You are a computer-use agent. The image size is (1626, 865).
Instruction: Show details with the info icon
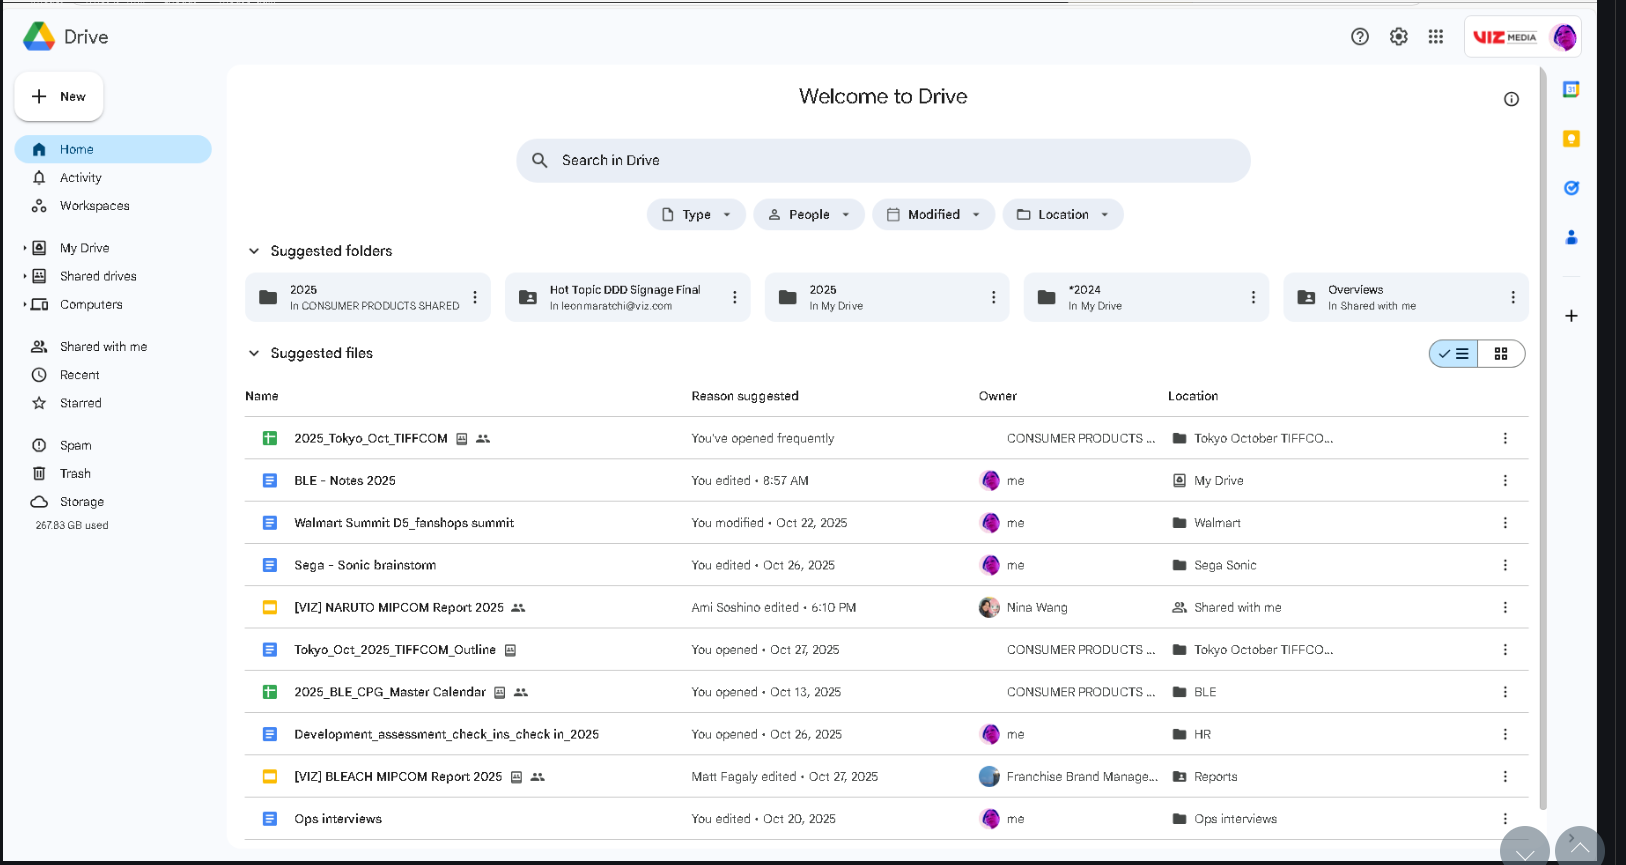1511,99
